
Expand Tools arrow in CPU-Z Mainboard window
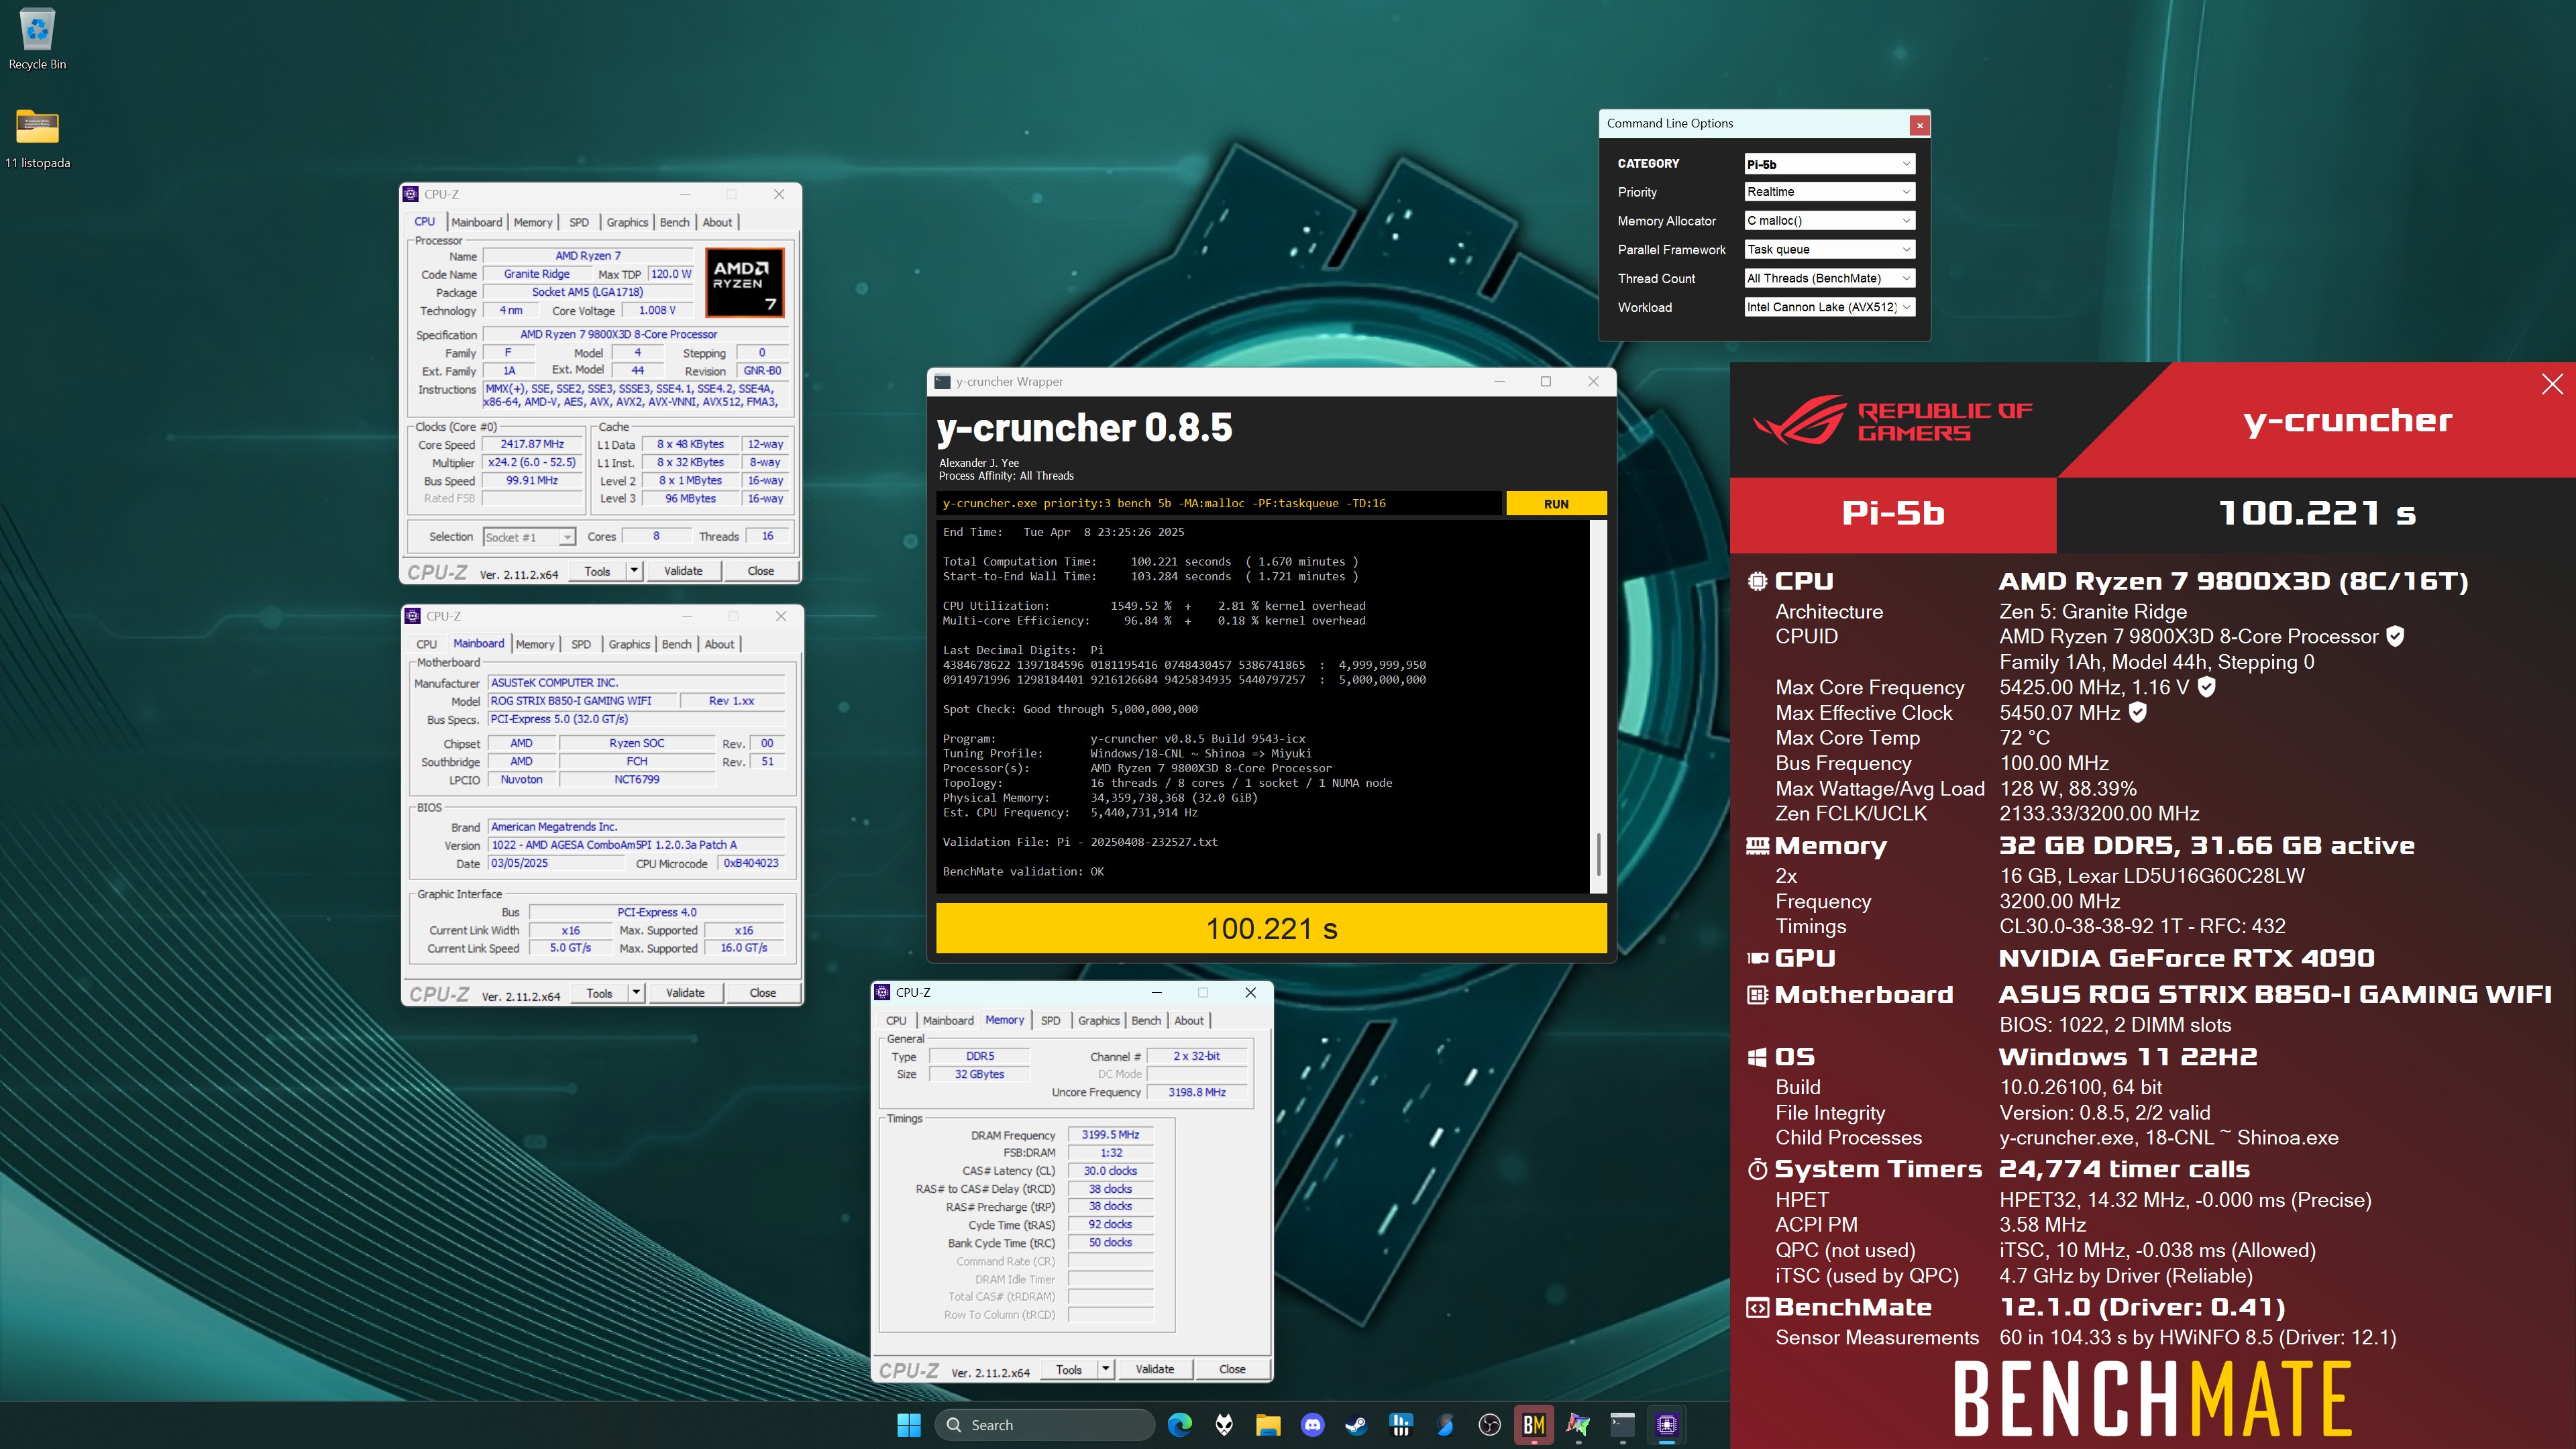pos(636,993)
